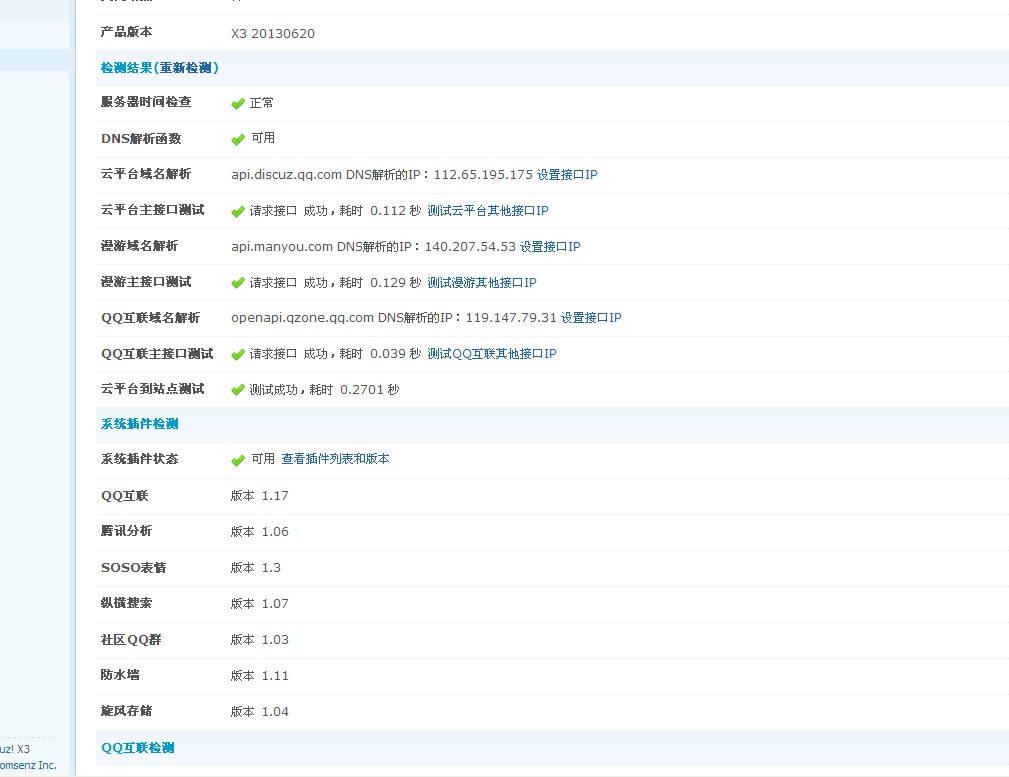1009x777 pixels.
Task: Select the SOSO表情 plugin label
Action: pyautogui.click(x=134, y=568)
